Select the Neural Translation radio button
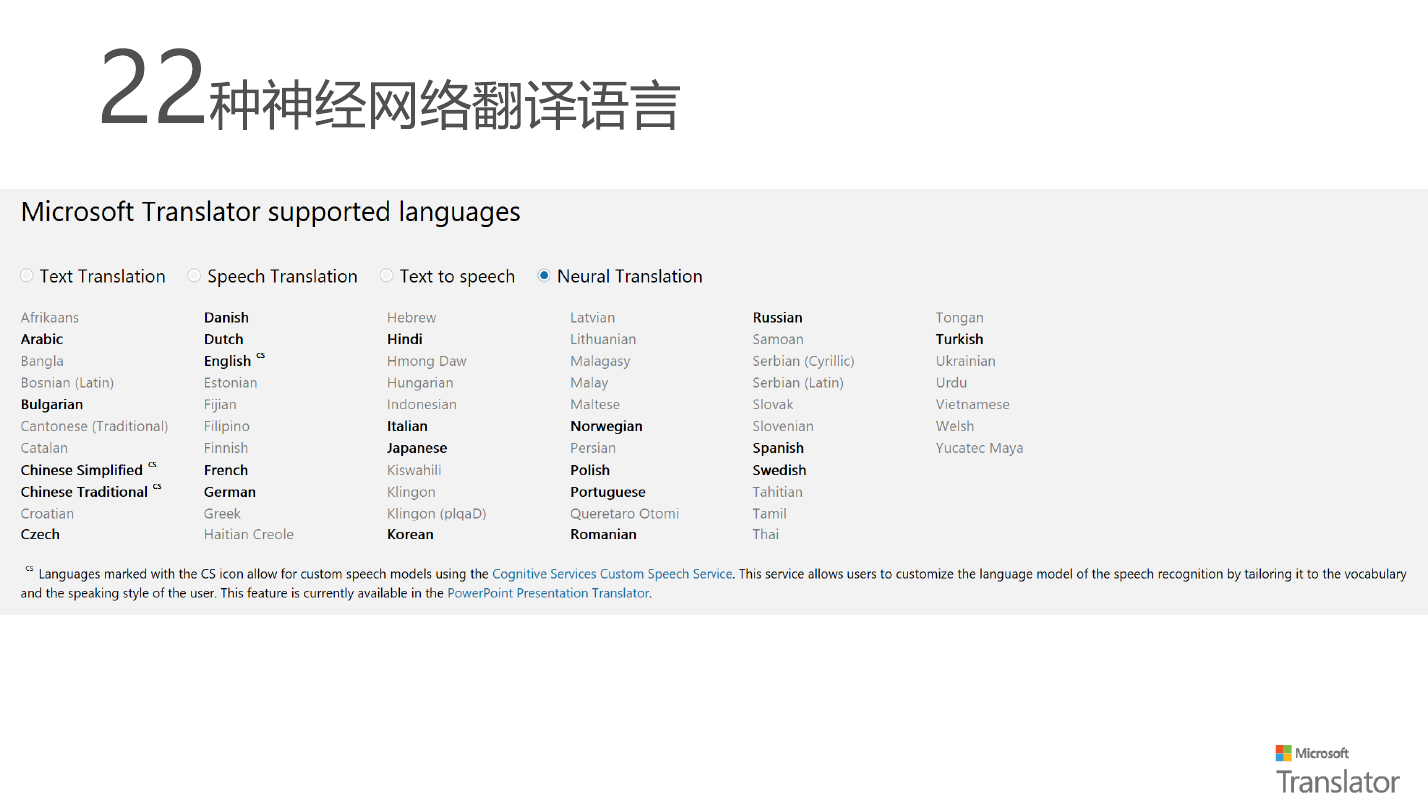The image size is (1428, 804). (544, 276)
